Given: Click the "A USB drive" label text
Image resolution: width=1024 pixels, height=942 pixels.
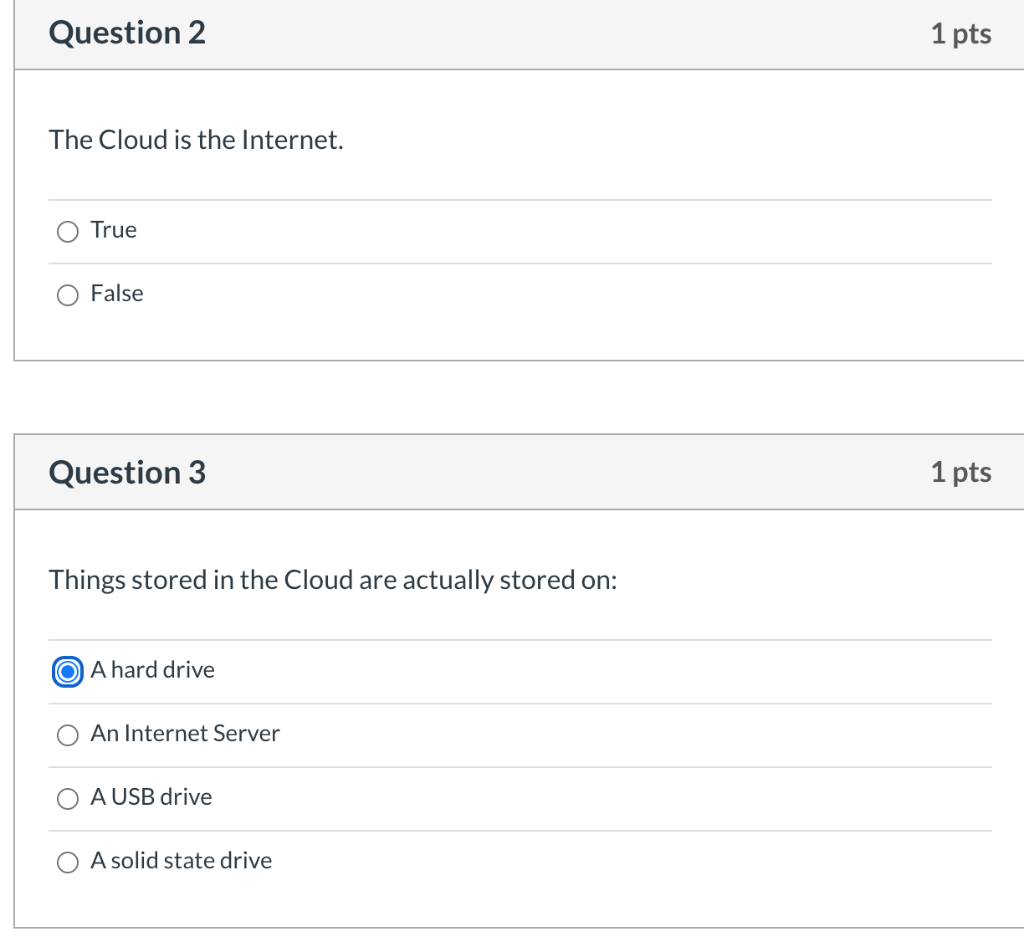Looking at the screenshot, I should click(151, 797).
